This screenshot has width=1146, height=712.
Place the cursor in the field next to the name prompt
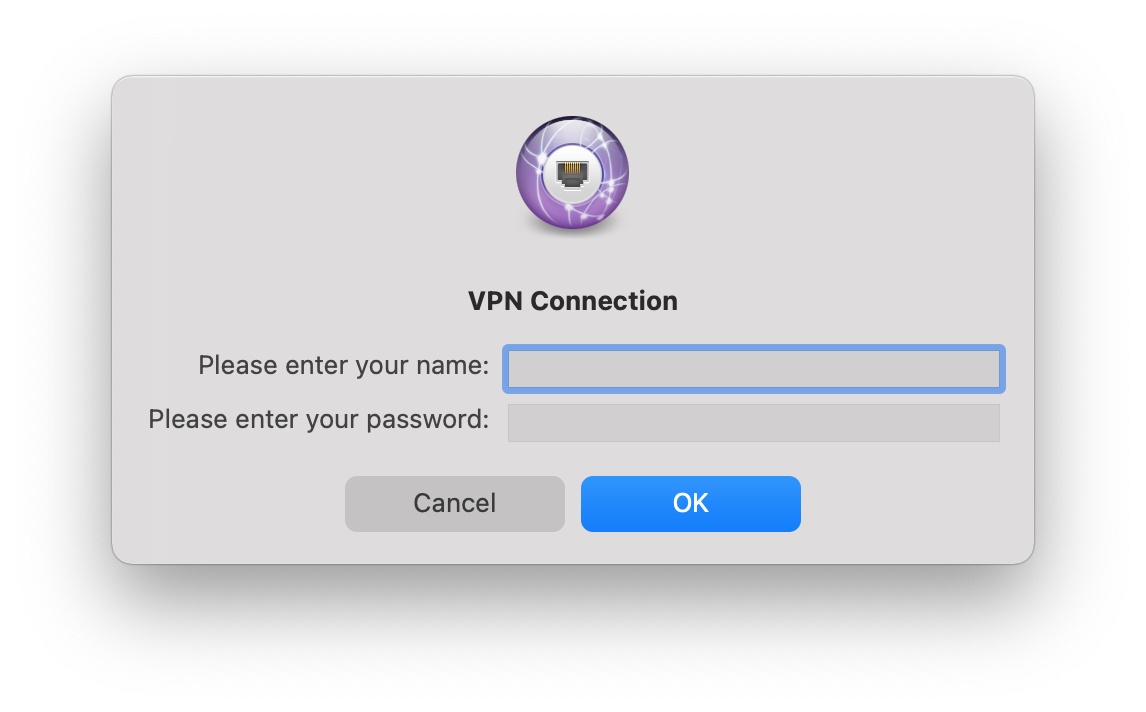tap(754, 368)
